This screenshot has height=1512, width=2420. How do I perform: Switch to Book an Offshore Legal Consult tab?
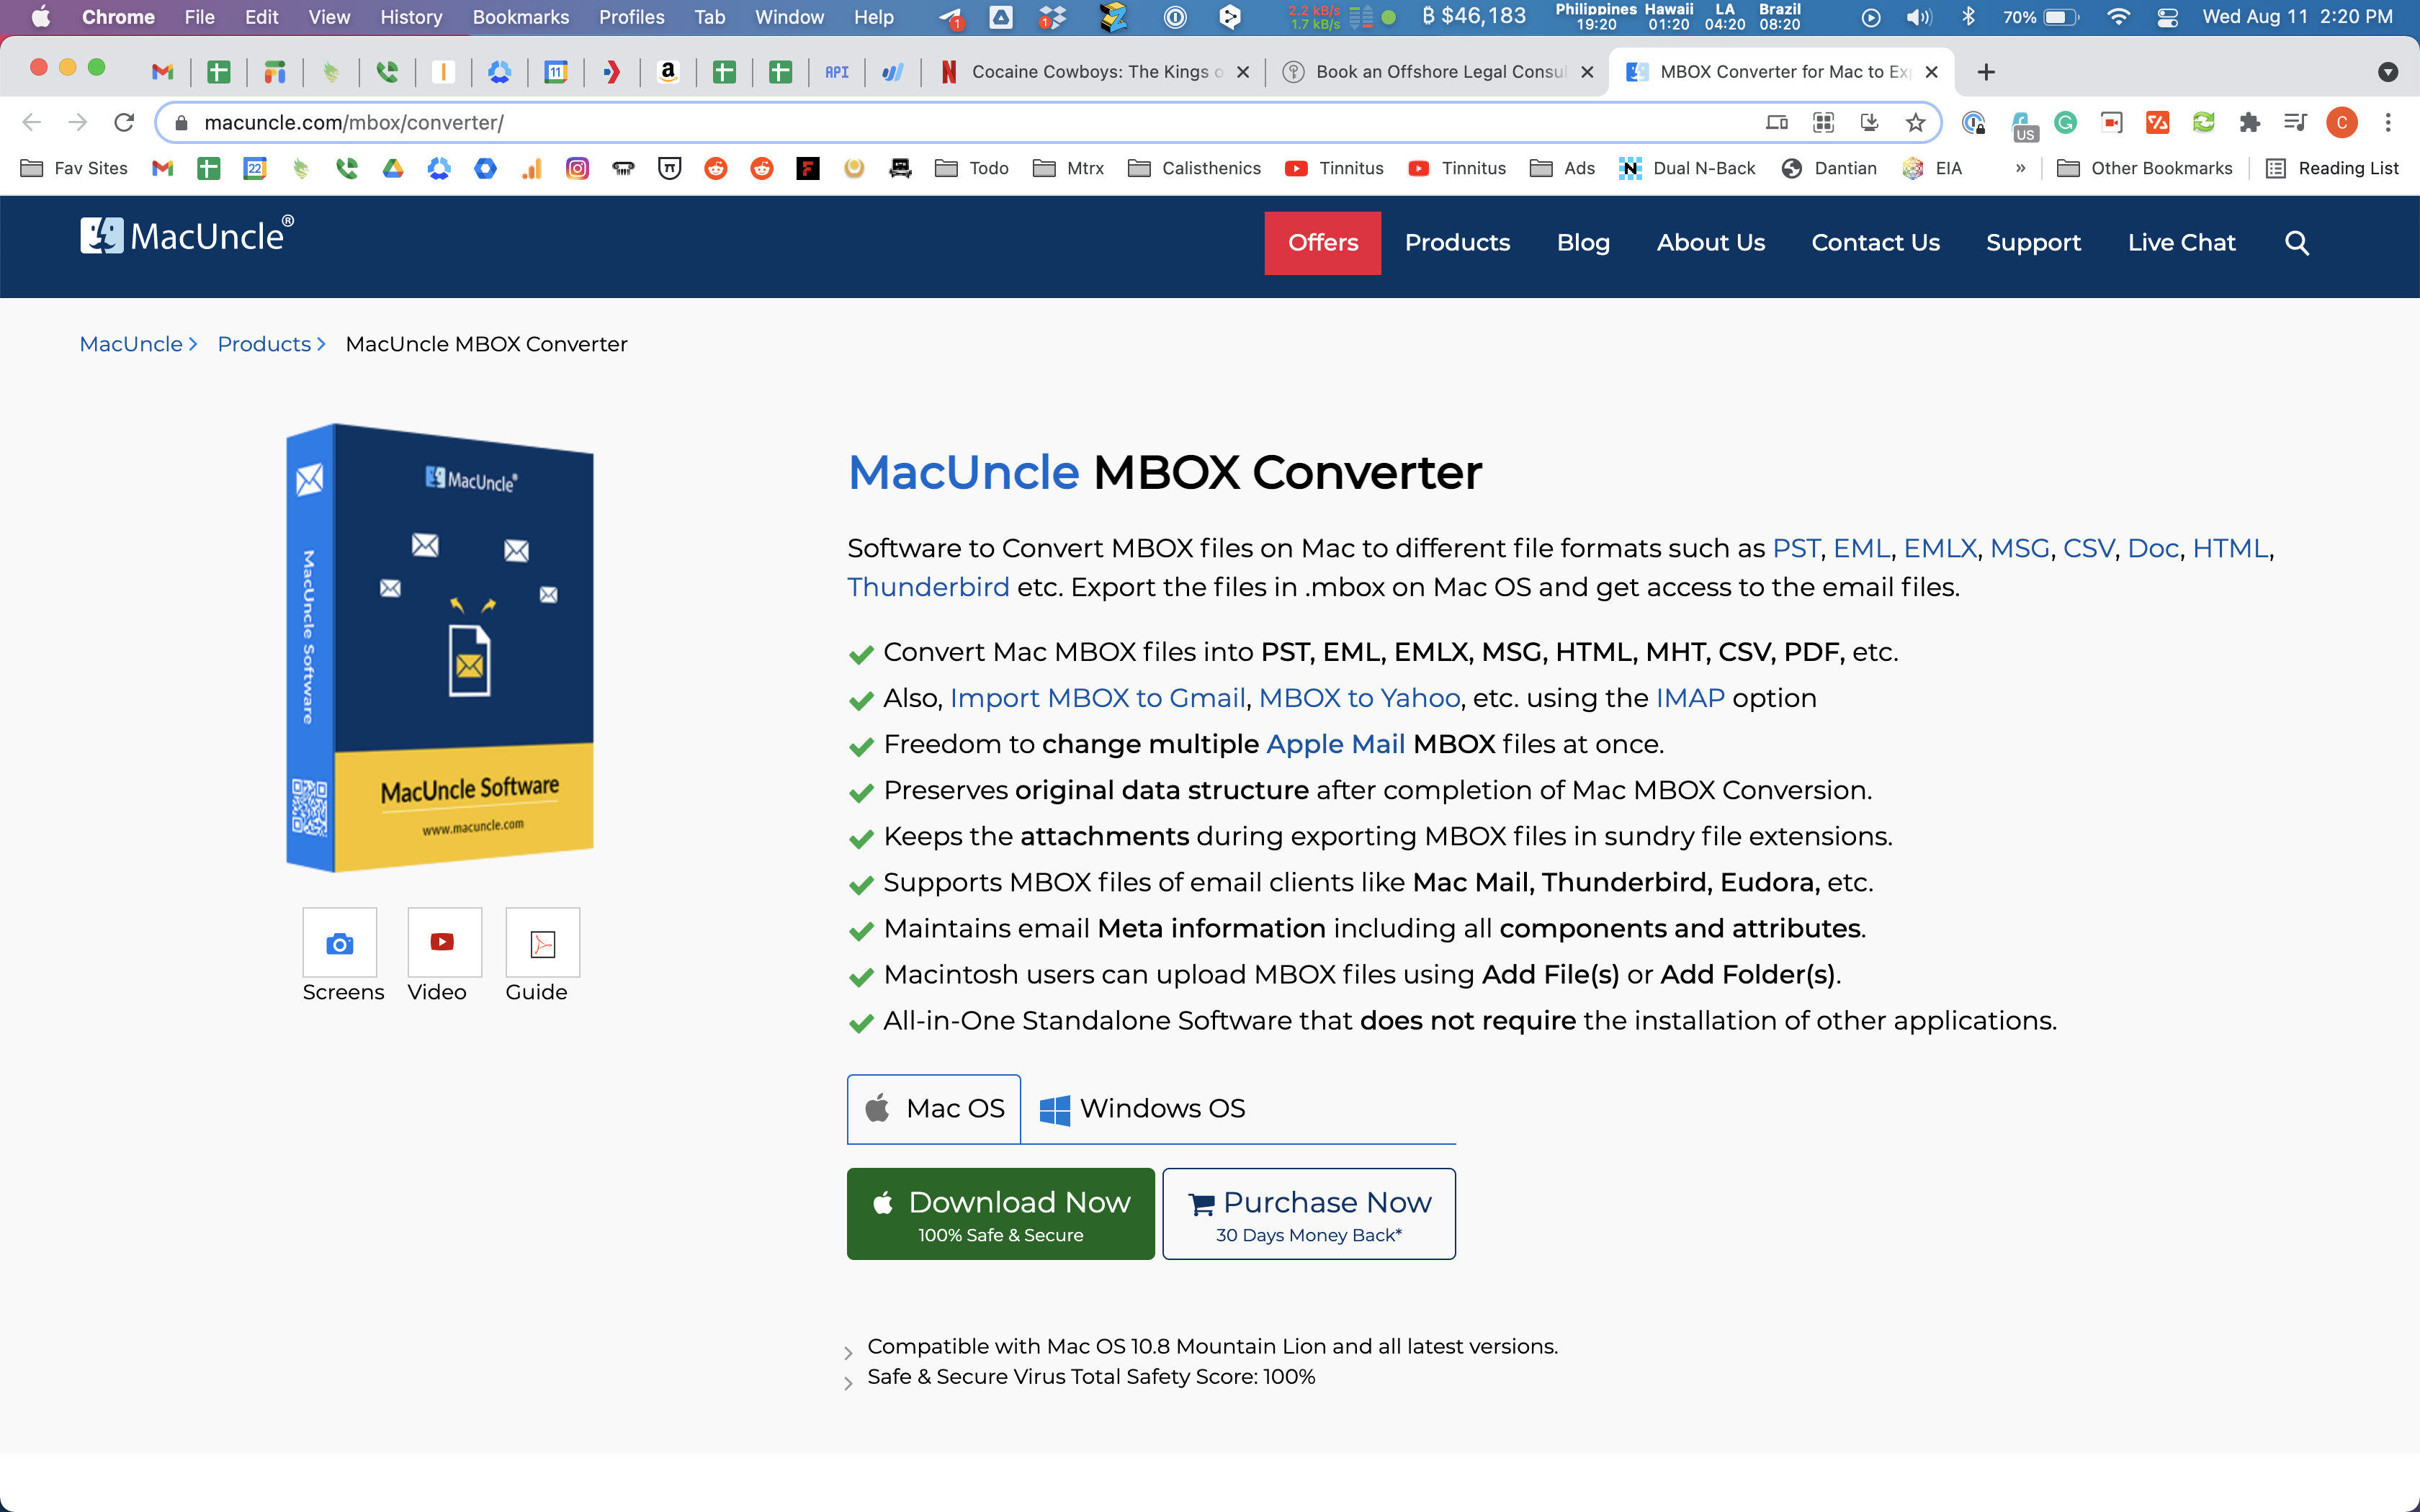pyautogui.click(x=1440, y=72)
